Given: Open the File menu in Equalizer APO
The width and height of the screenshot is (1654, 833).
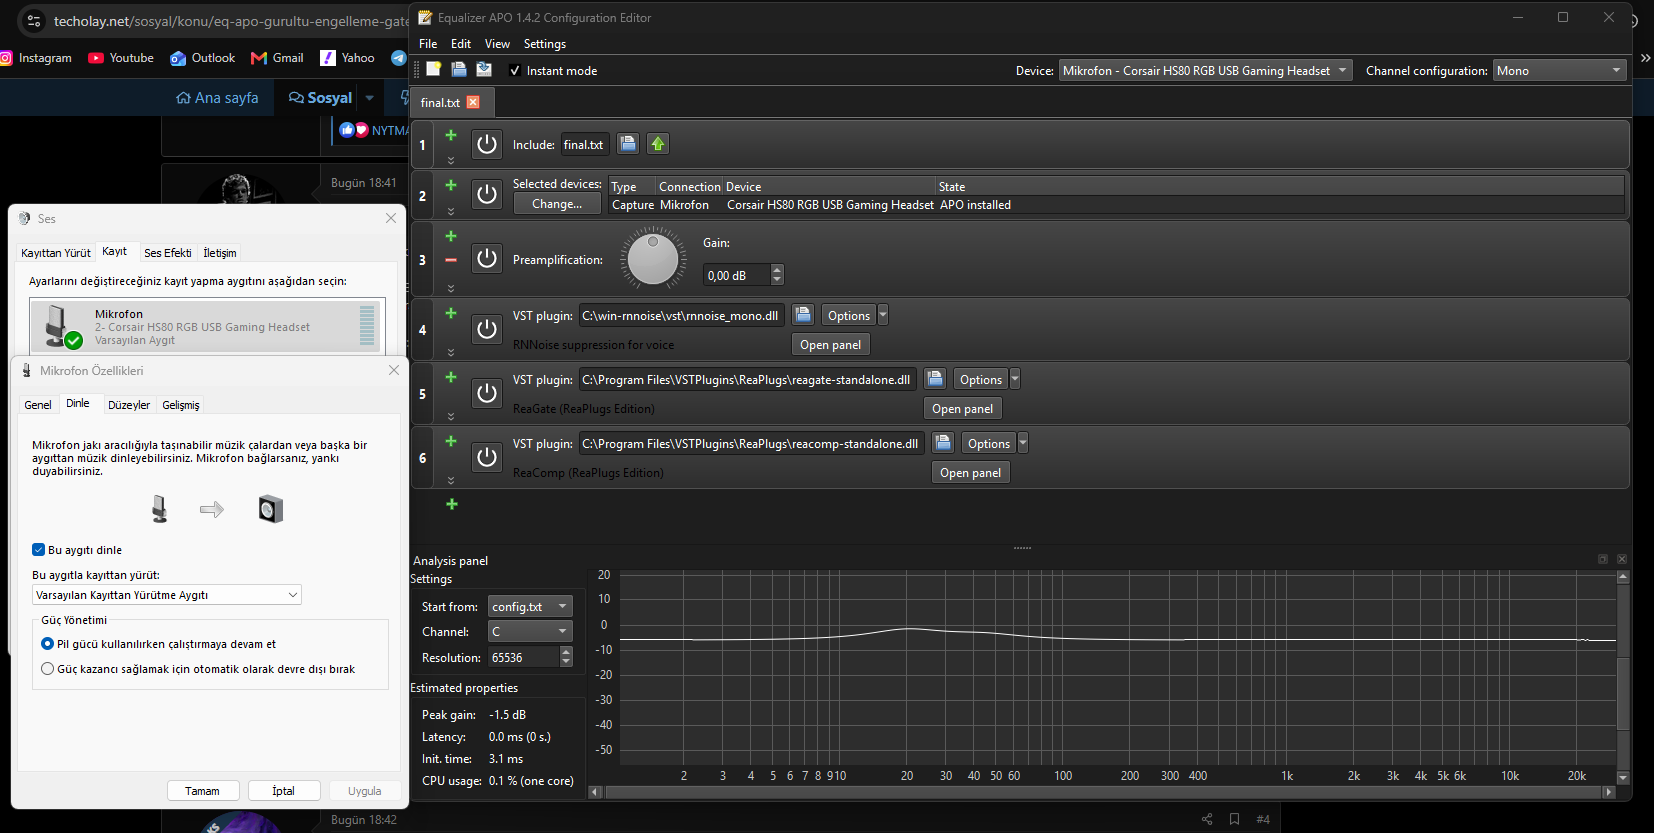Looking at the screenshot, I should [428, 44].
